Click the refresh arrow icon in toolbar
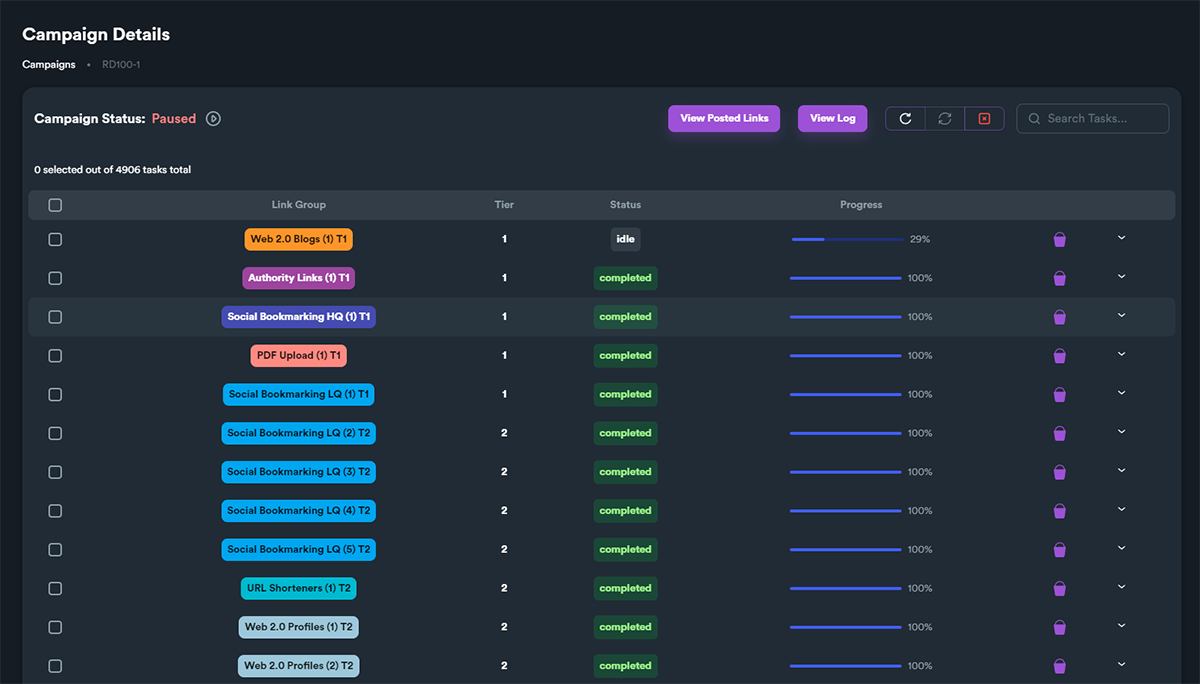1200x684 pixels. tap(905, 119)
